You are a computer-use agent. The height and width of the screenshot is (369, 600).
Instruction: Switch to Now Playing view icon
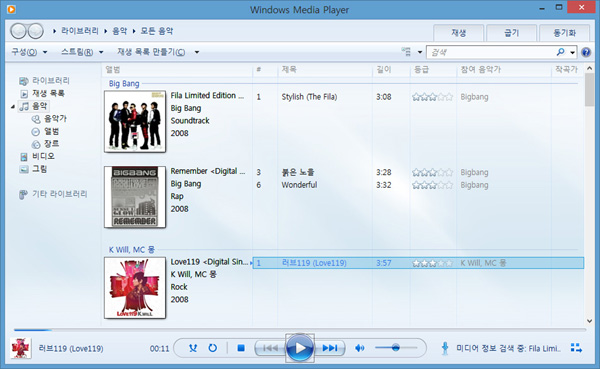(x=576, y=348)
